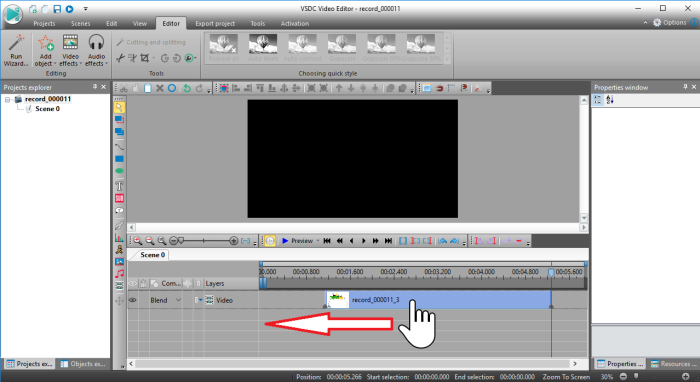The width and height of the screenshot is (700, 382).
Task: Open Video effects menu
Action: (x=70, y=50)
